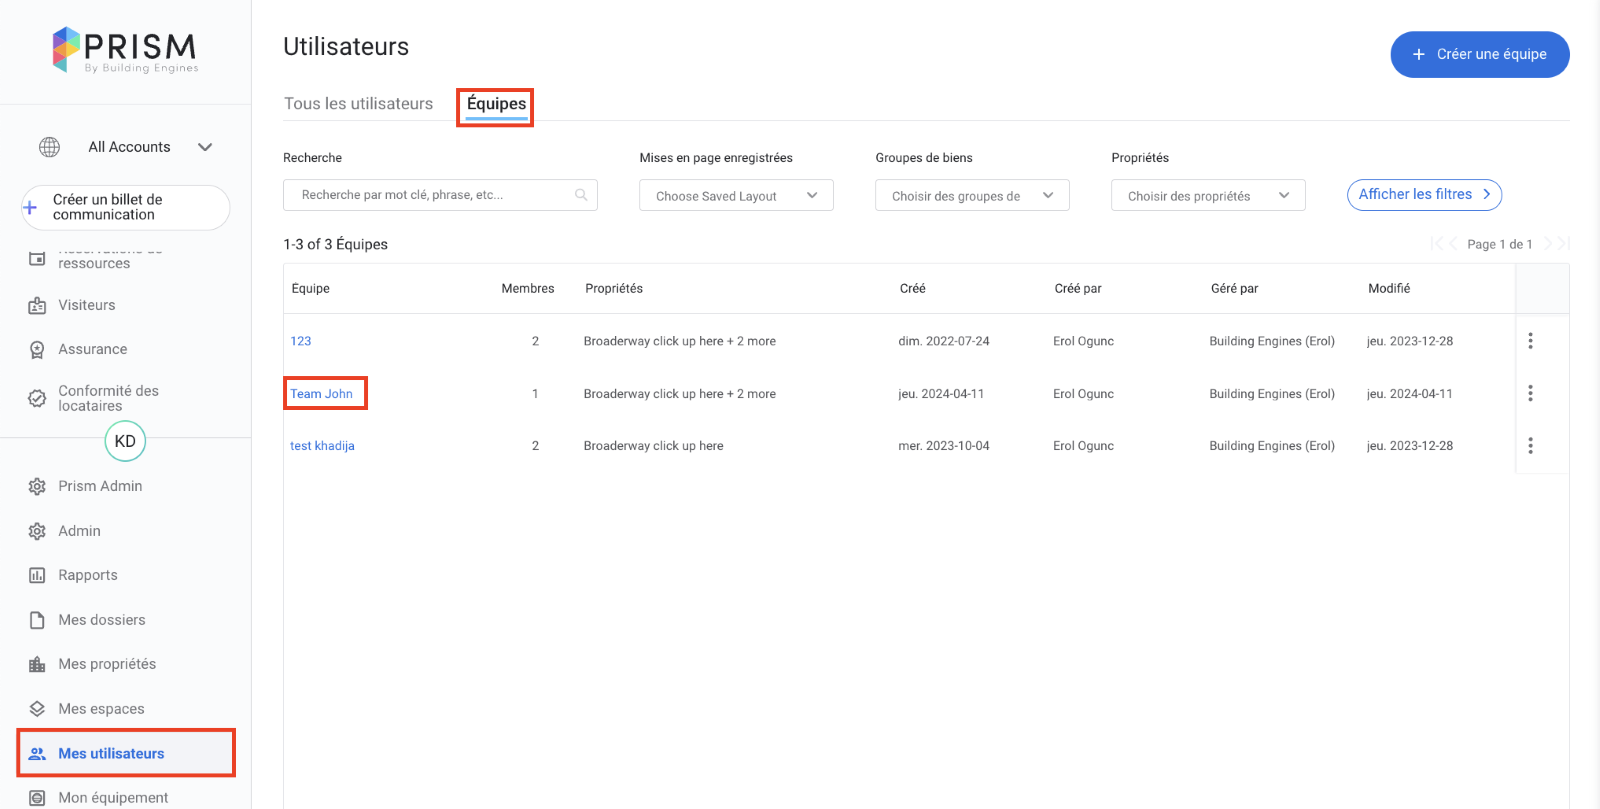Select the Équipes tab
The width and height of the screenshot is (1600, 809).
pyautogui.click(x=496, y=104)
